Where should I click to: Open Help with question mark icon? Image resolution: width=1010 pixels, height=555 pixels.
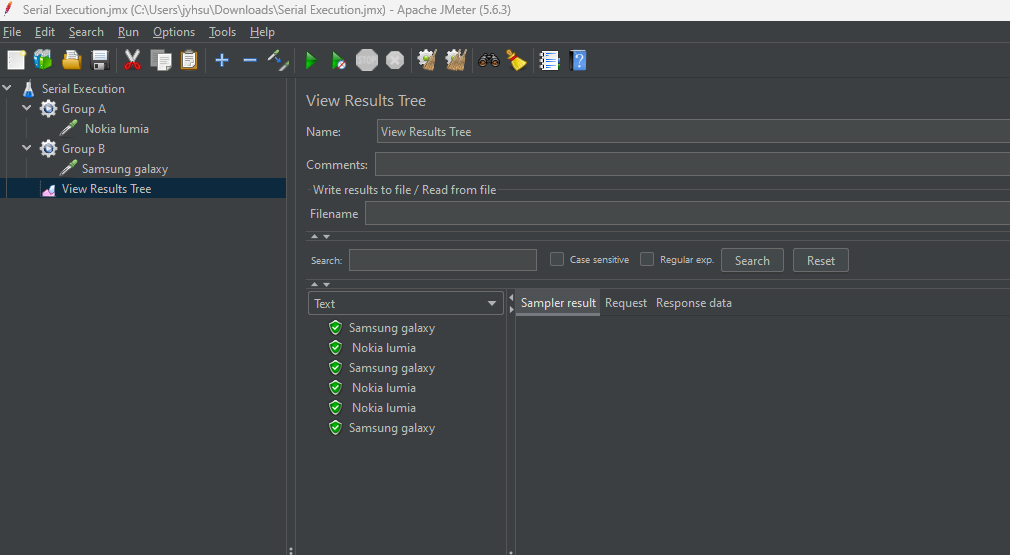click(578, 61)
